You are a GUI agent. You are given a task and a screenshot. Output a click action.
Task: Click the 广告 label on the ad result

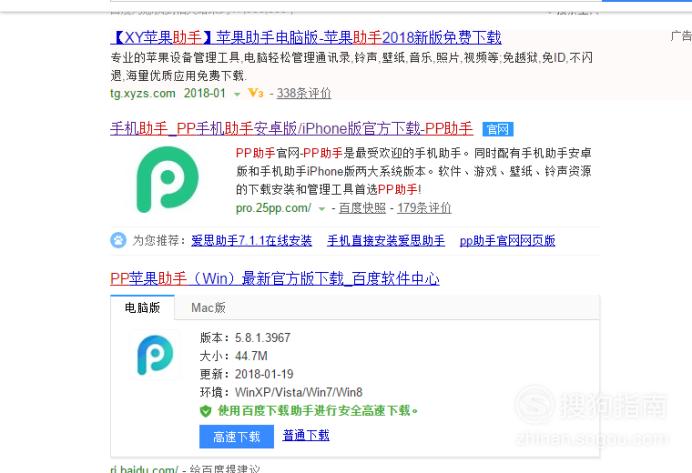point(681,36)
